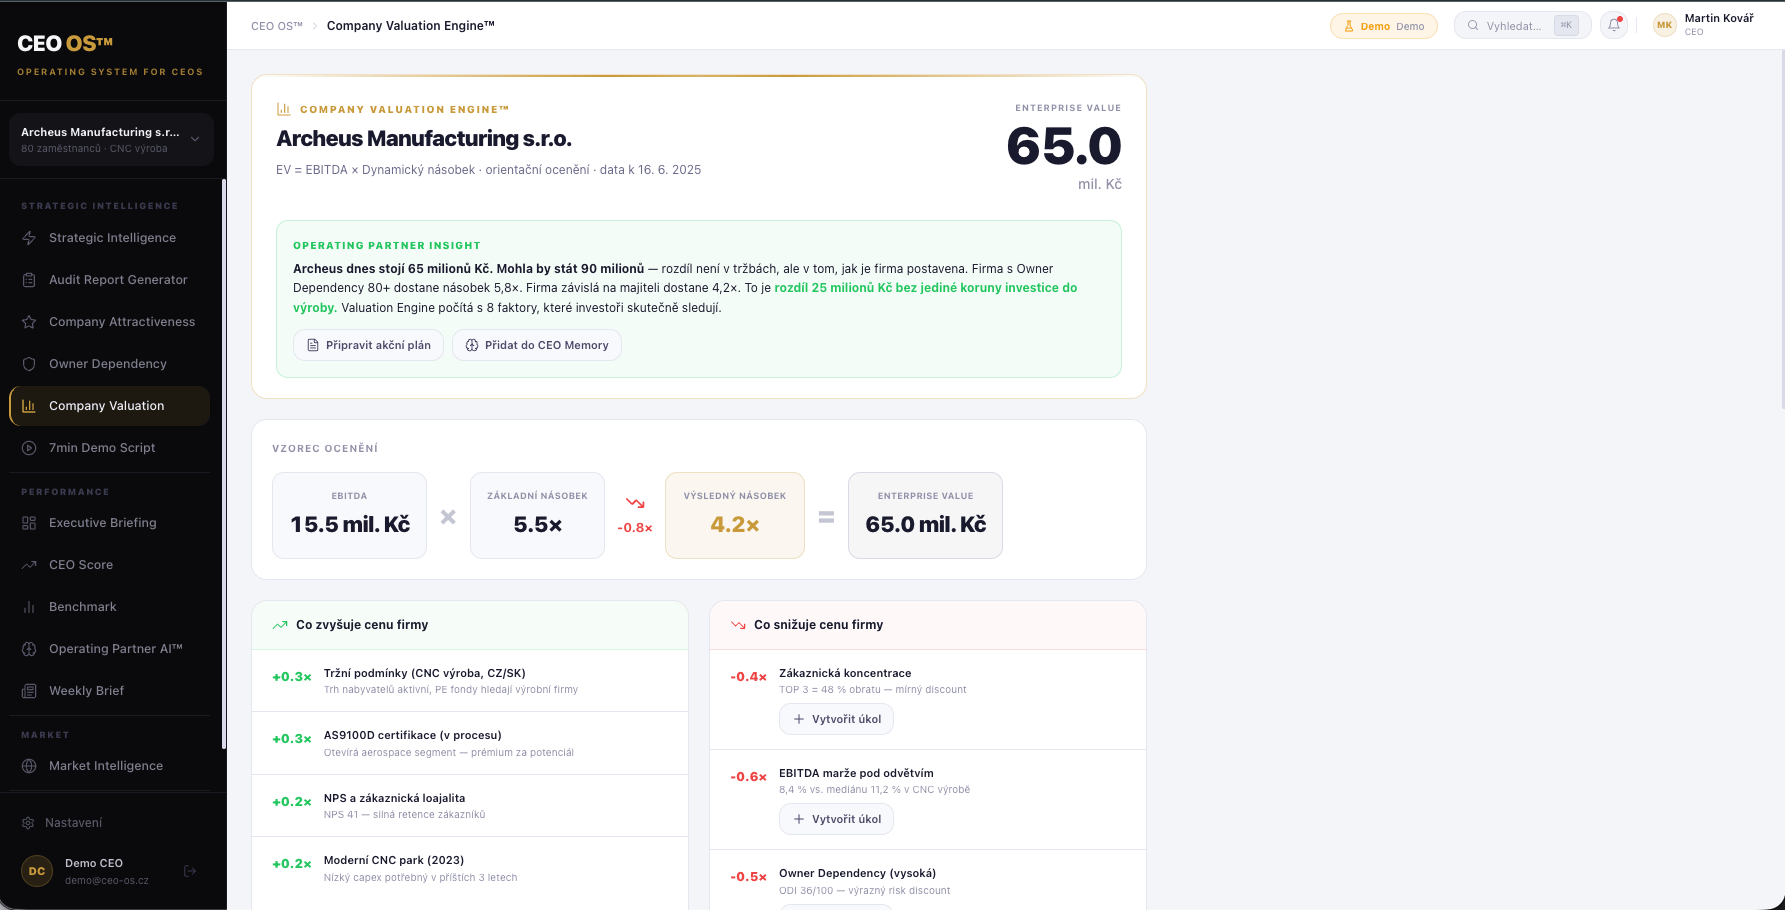The height and width of the screenshot is (910, 1785).
Task: Click the Nastavení gear icon
Action: tap(28, 823)
